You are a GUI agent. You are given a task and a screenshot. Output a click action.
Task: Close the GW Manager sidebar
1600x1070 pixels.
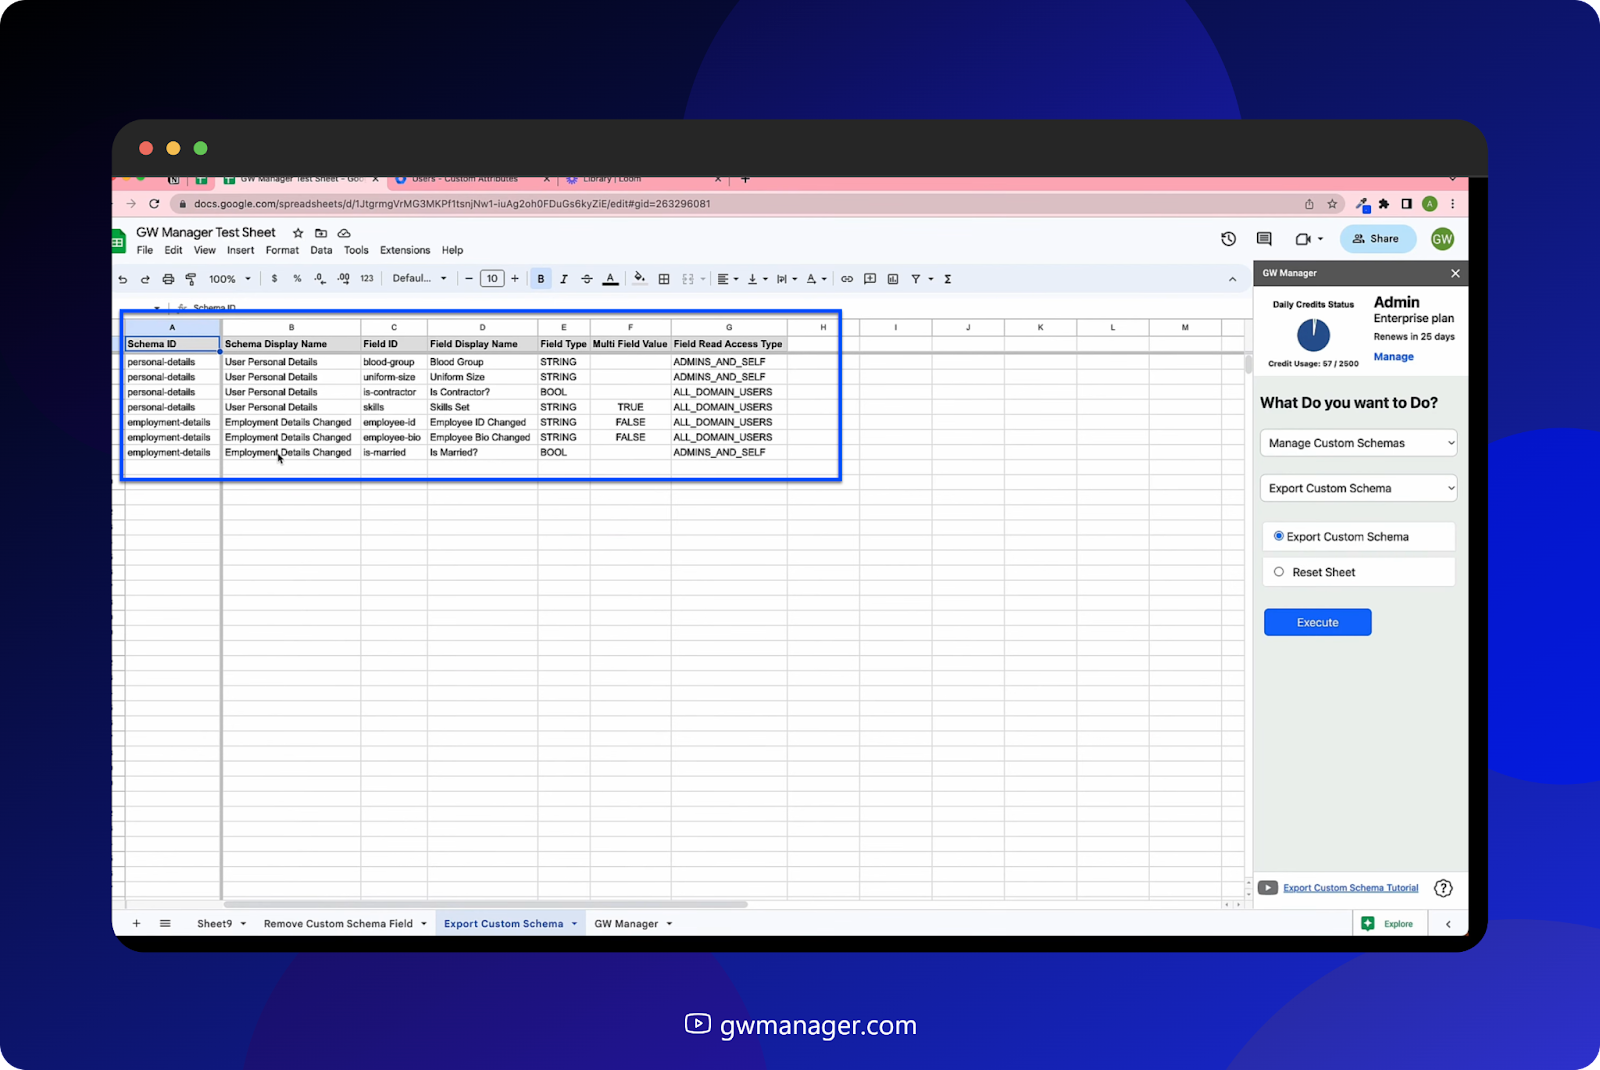pos(1455,273)
